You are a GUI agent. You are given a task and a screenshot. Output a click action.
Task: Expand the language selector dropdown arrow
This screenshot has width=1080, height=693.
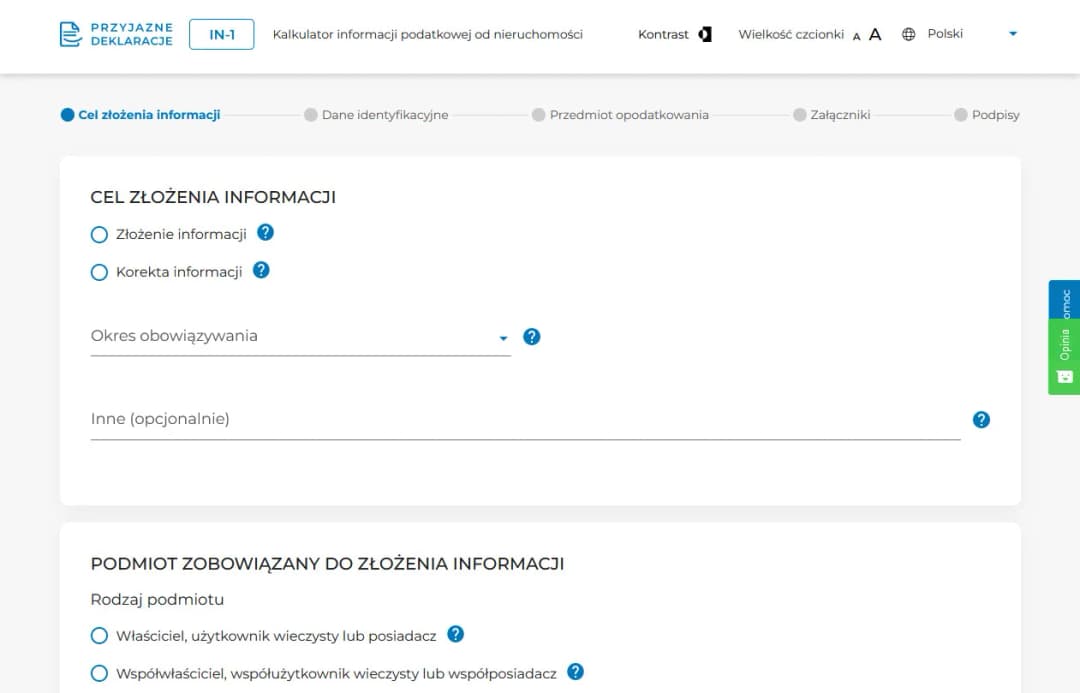coord(1012,33)
